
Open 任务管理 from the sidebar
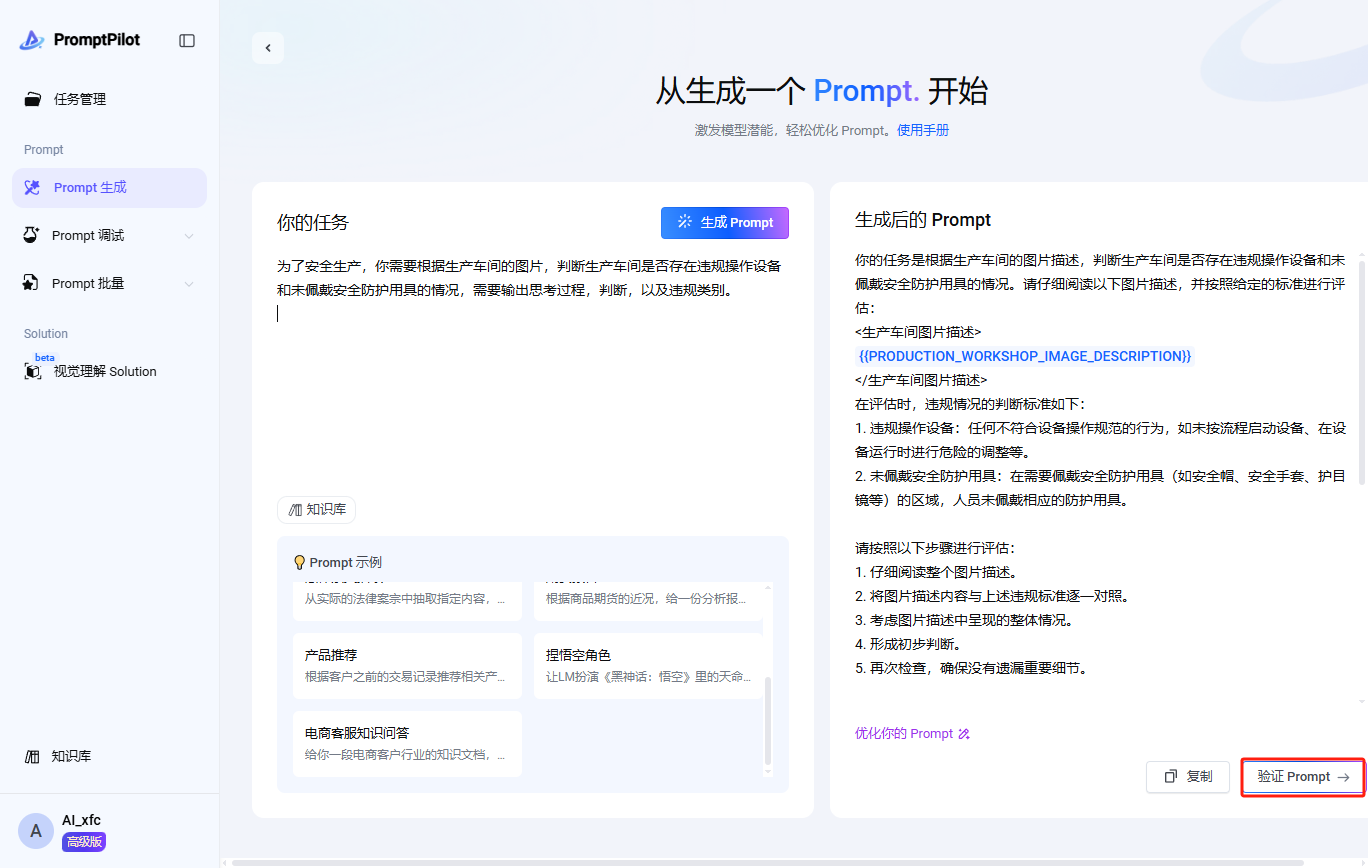(x=79, y=99)
